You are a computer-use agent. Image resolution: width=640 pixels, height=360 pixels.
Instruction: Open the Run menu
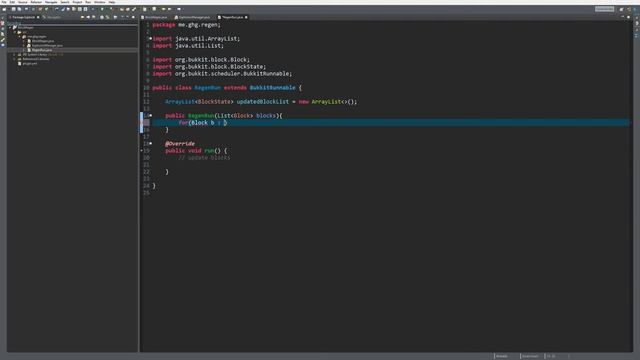click(88, 2)
